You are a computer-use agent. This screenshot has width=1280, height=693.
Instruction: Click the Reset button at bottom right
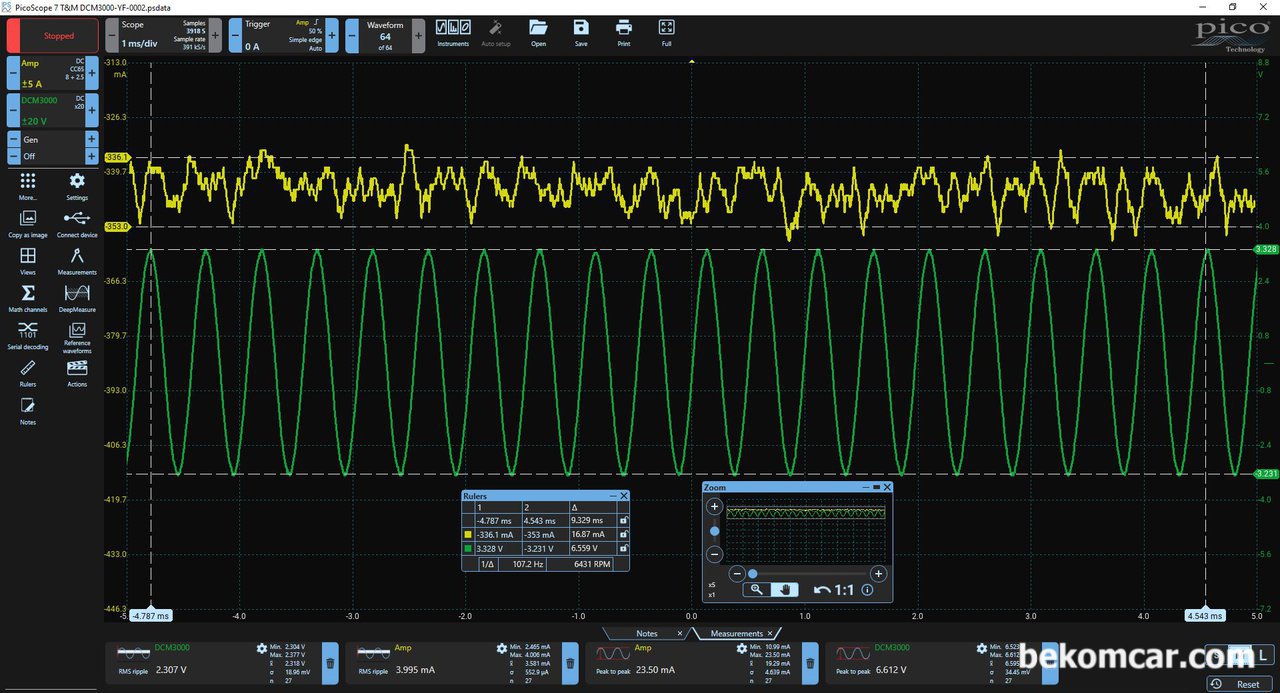(1239, 684)
